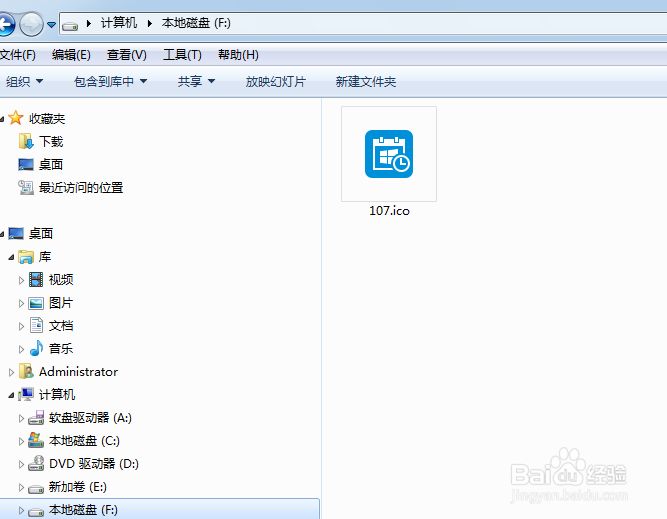Expand the 音乐 library node
The image size is (667, 519).
point(21,349)
